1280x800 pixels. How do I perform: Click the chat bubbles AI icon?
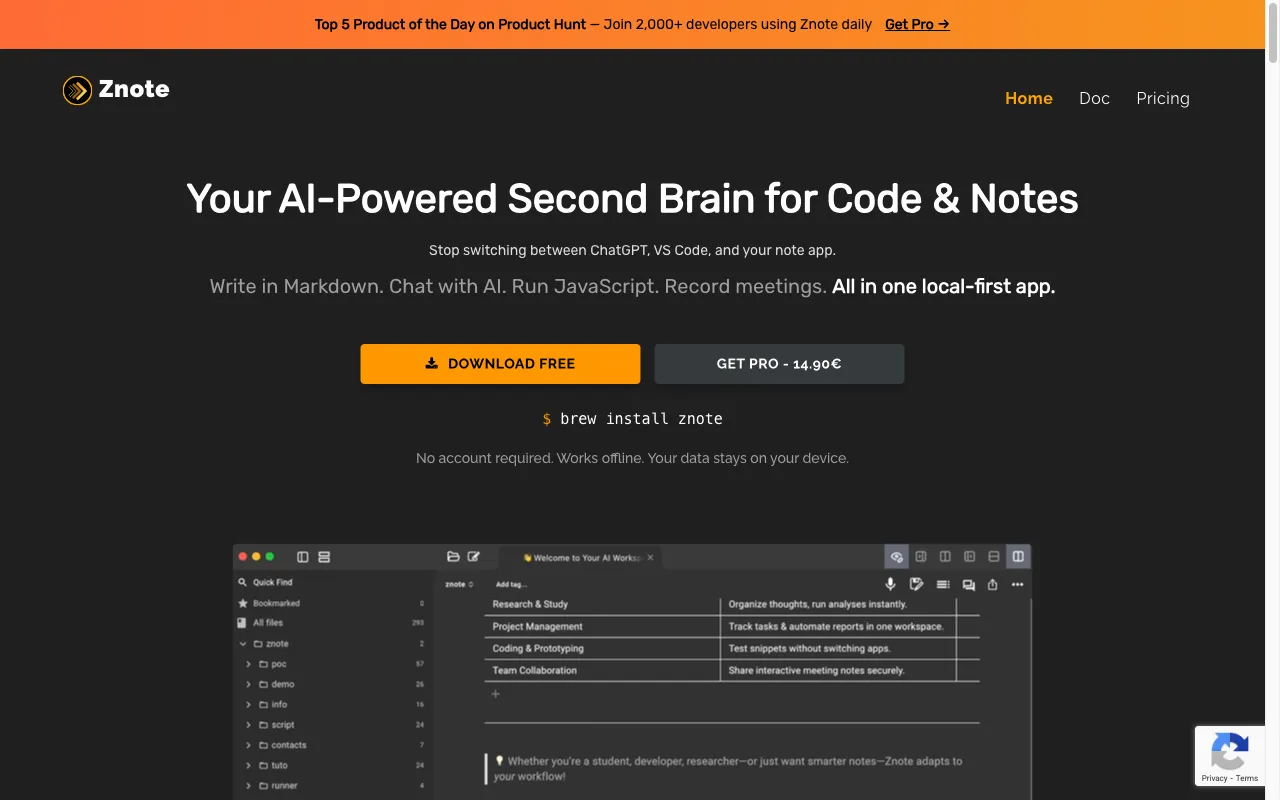[968, 585]
